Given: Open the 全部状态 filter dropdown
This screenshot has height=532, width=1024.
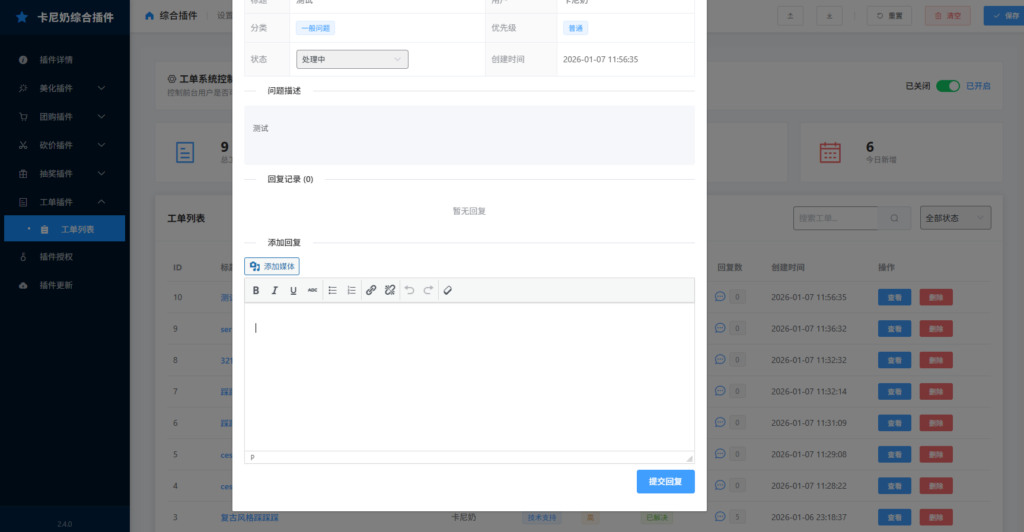Looking at the screenshot, I should (x=955, y=218).
